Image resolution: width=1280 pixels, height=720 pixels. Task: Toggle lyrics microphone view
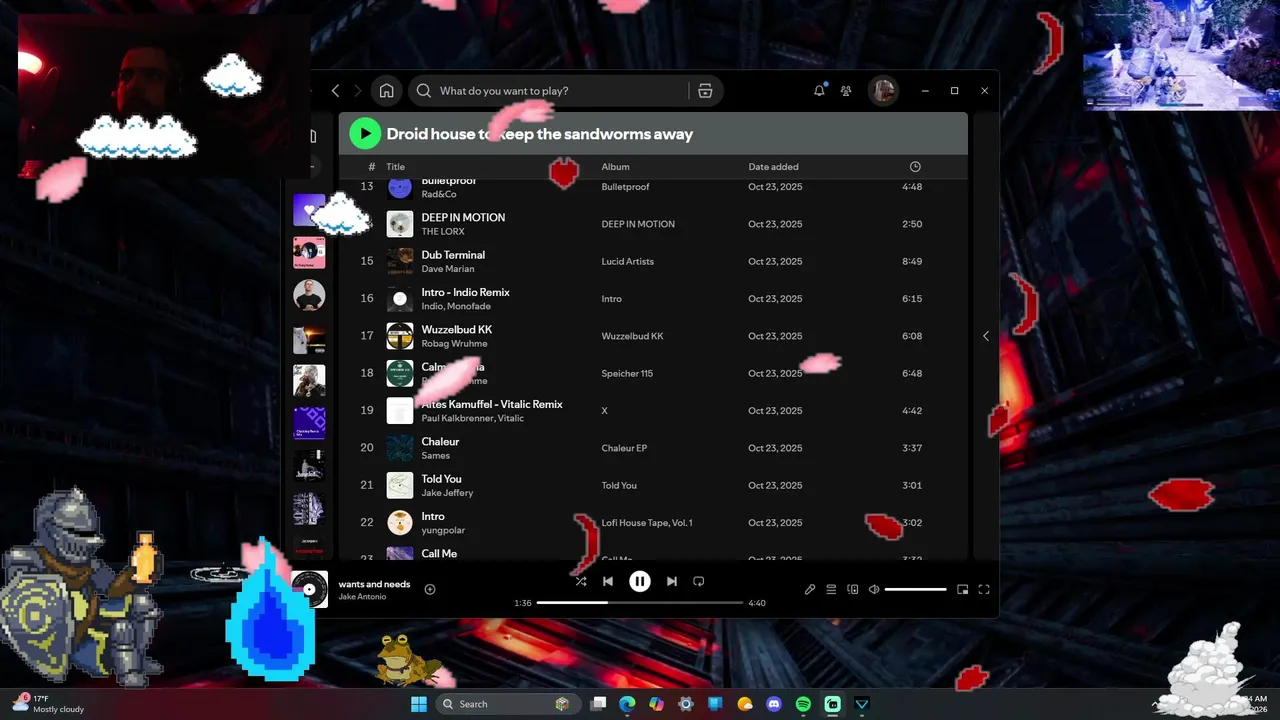click(x=810, y=590)
